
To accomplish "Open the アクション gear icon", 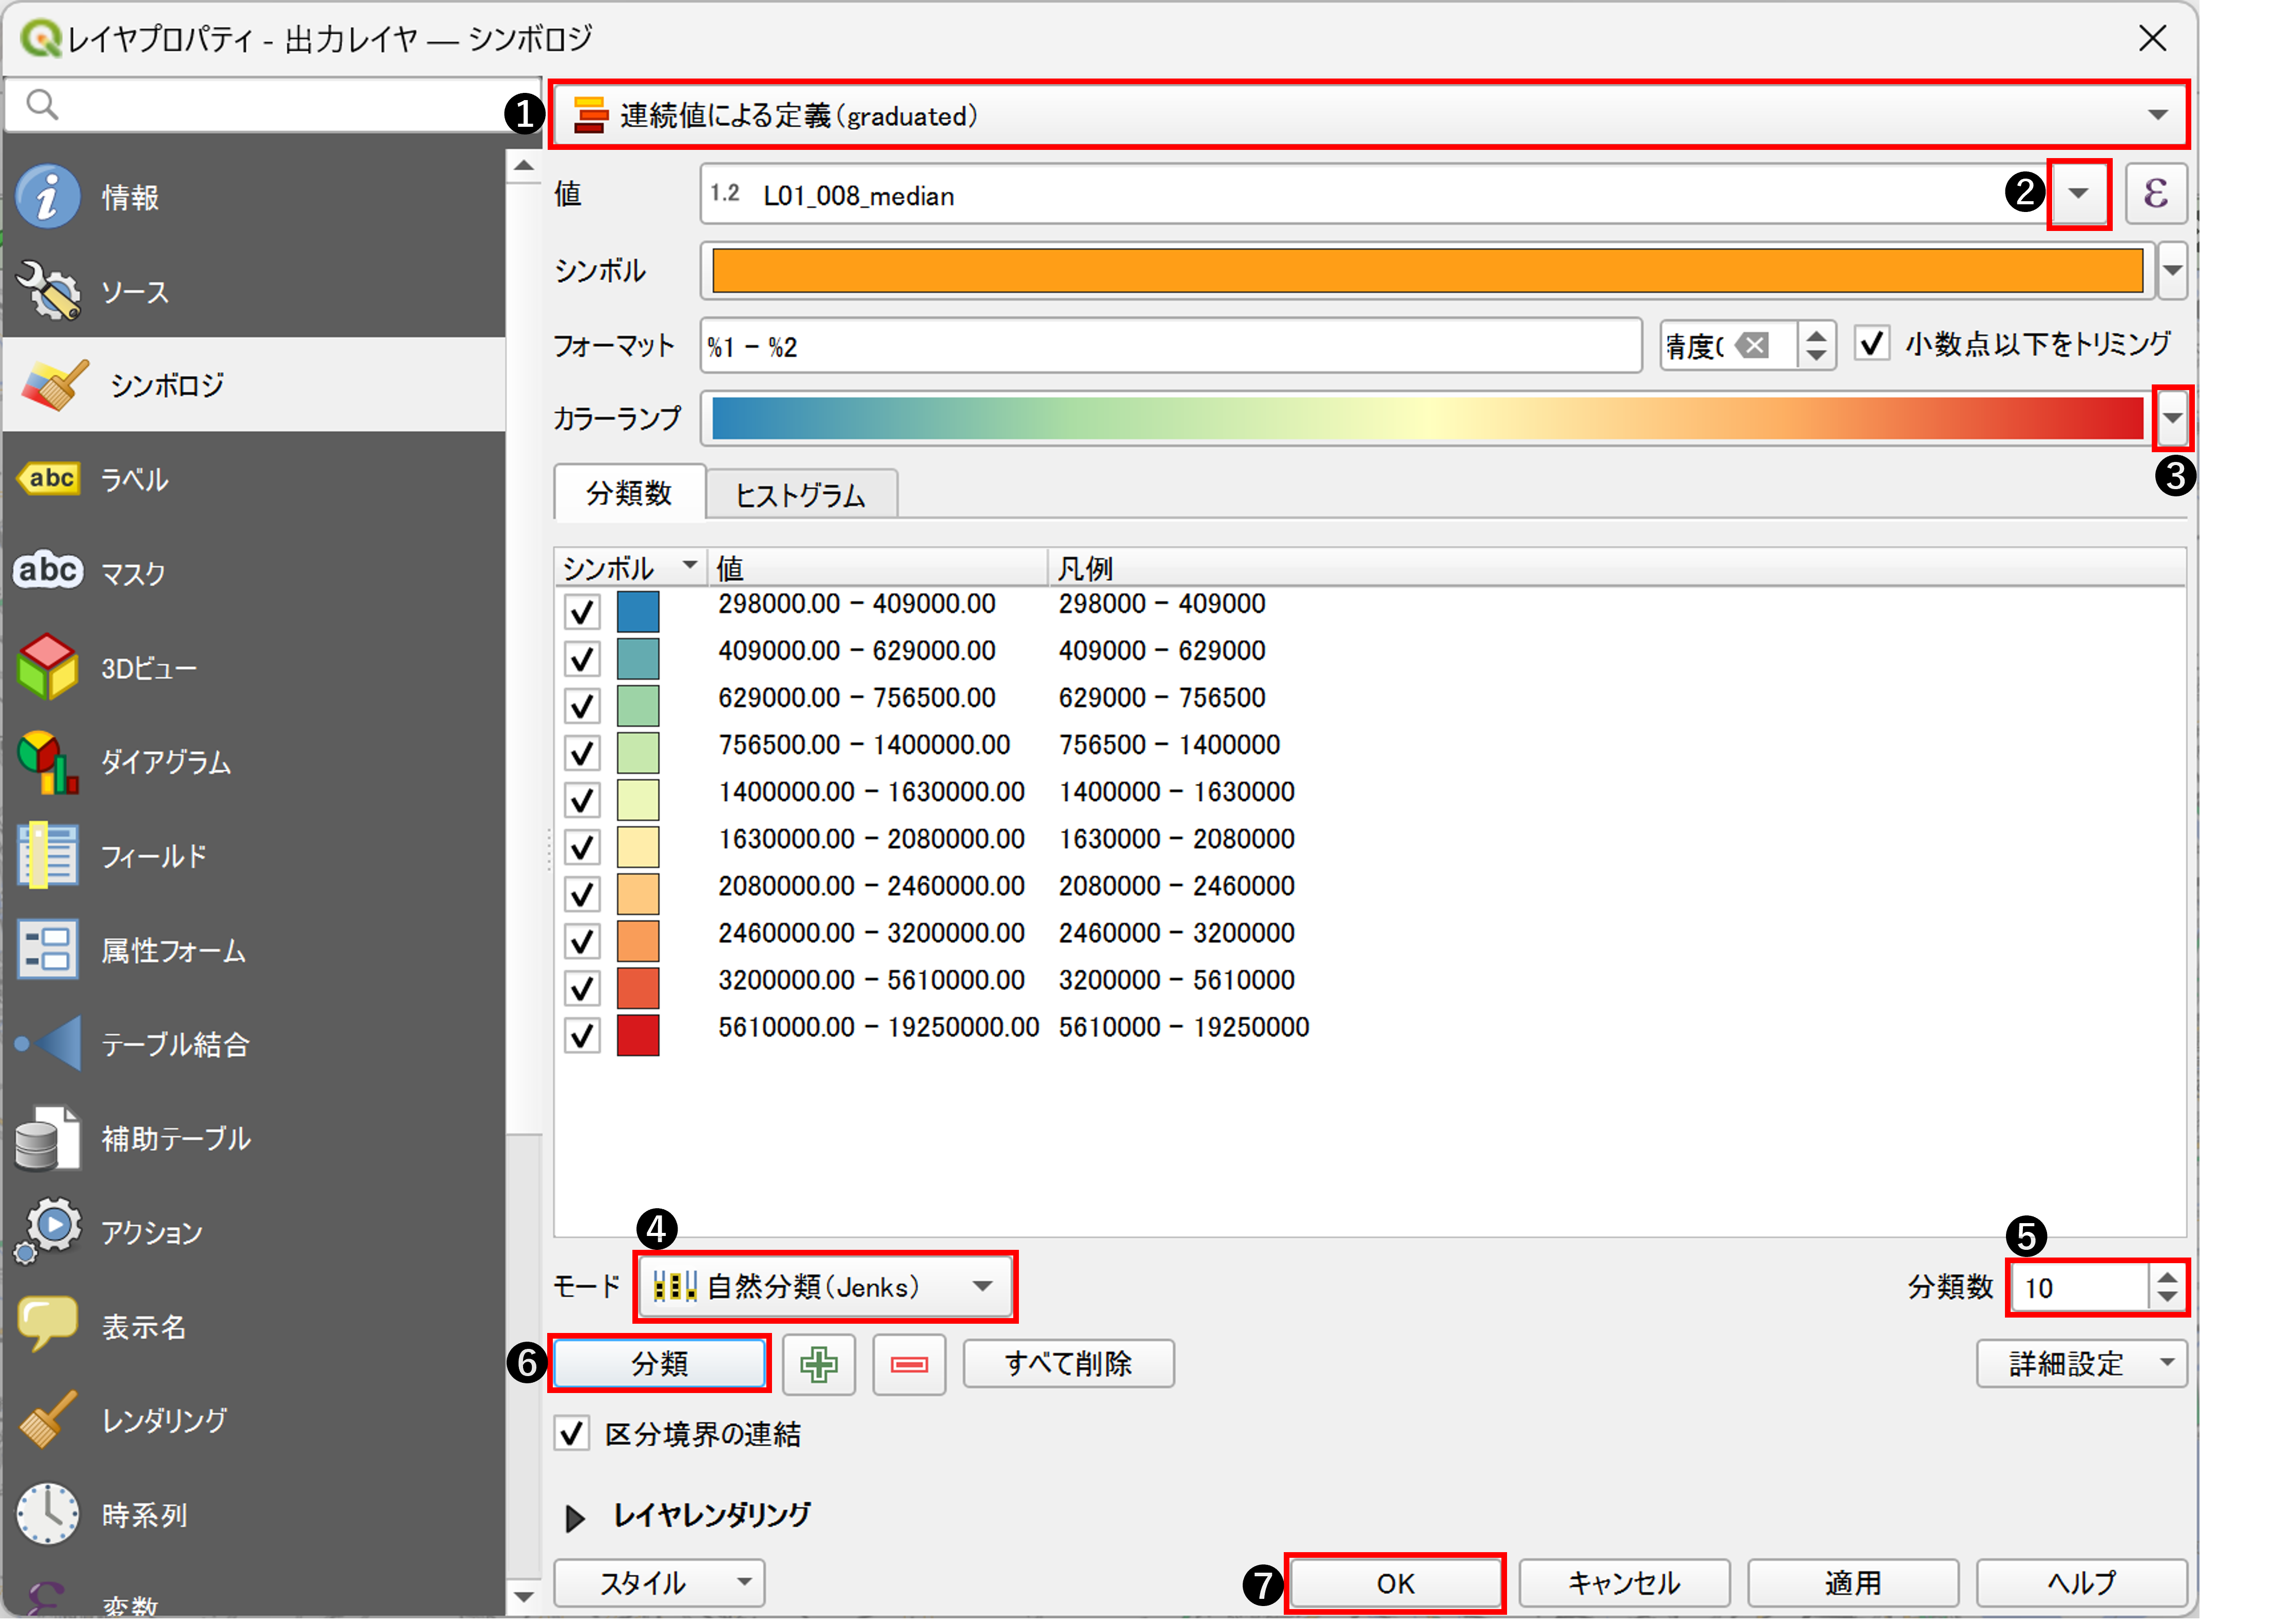I will (x=47, y=1230).
